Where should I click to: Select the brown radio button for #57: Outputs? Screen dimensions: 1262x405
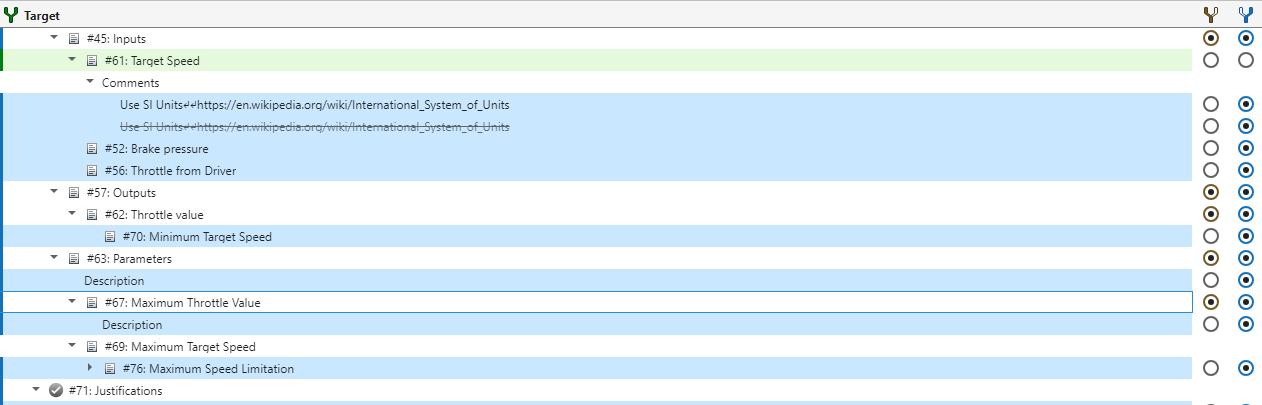[x=1211, y=192]
